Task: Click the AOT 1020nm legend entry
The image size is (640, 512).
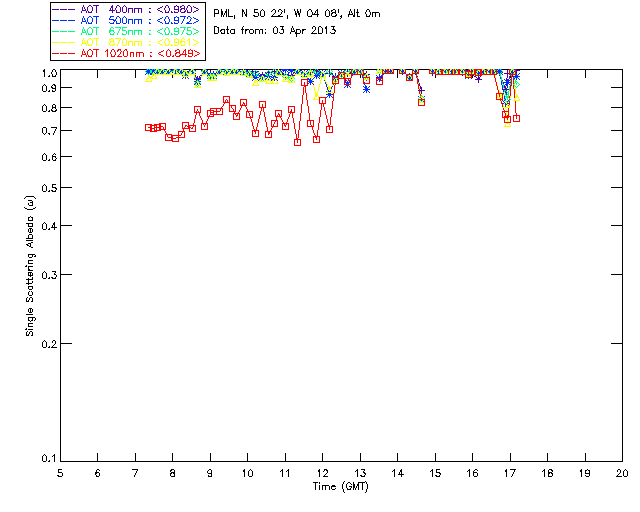Action: (x=126, y=53)
